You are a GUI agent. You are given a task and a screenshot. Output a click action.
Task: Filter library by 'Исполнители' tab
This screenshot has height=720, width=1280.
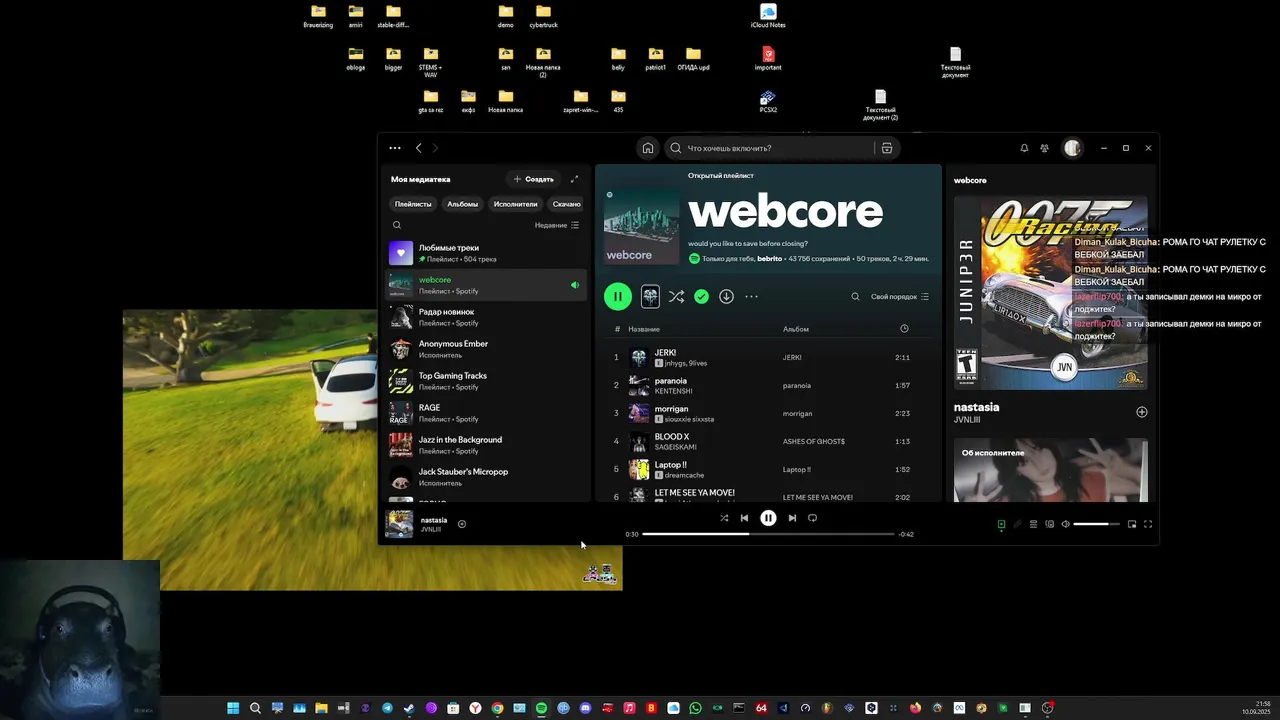pyautogui.click(x=516, y=204)
